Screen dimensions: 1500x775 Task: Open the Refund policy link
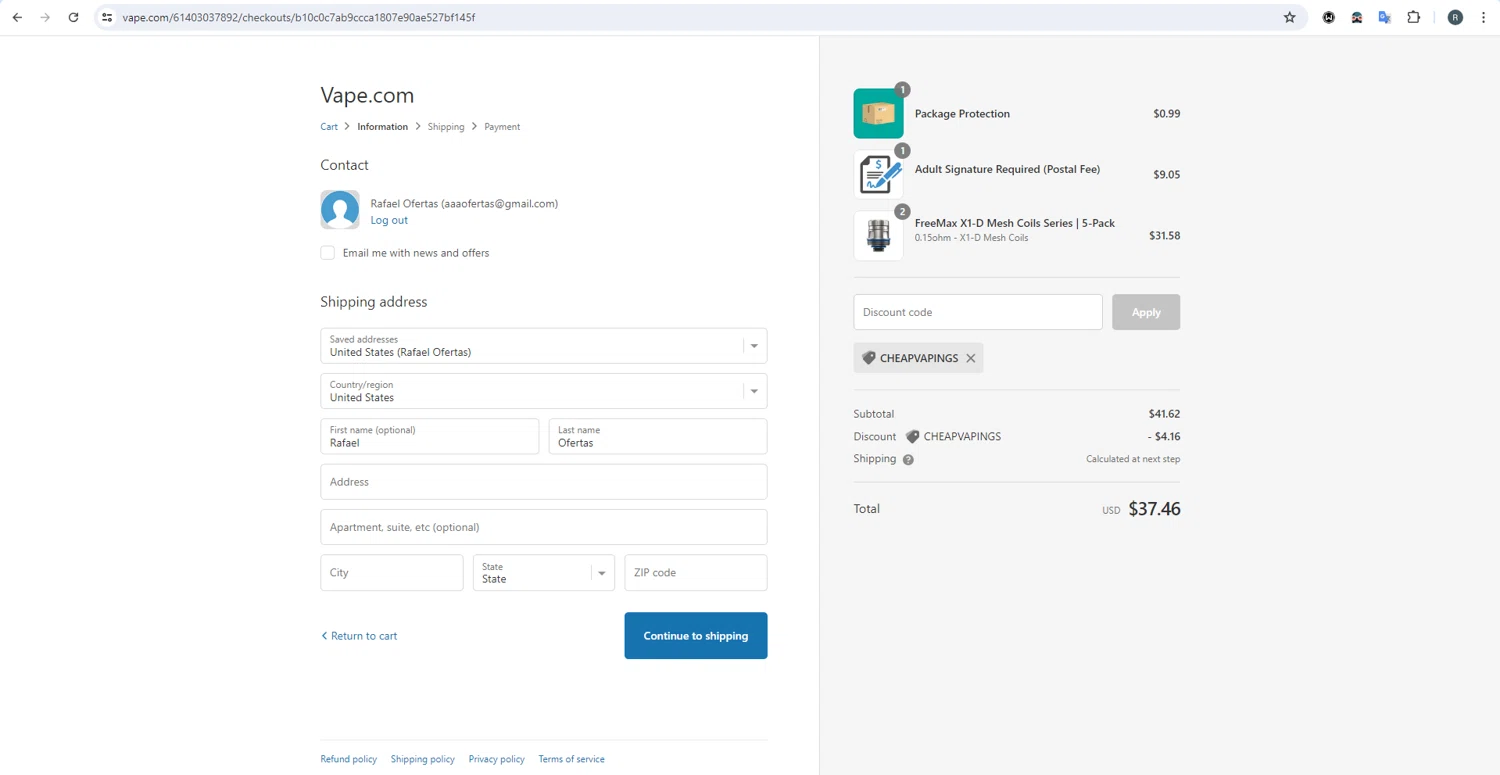click(349, 759)
